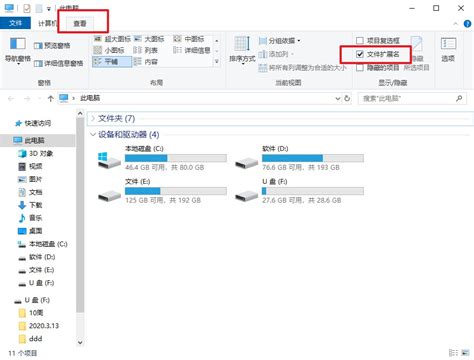Select the 内容 layout option
Image resolution: width=474 pixels, height=360 pixels.
(145, 62)
